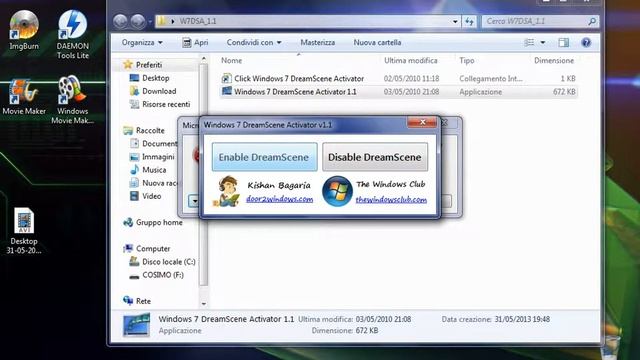Launch DAEMON Tools Lite desktop icon
Viewport: 640px width, 360px height.
73,35
